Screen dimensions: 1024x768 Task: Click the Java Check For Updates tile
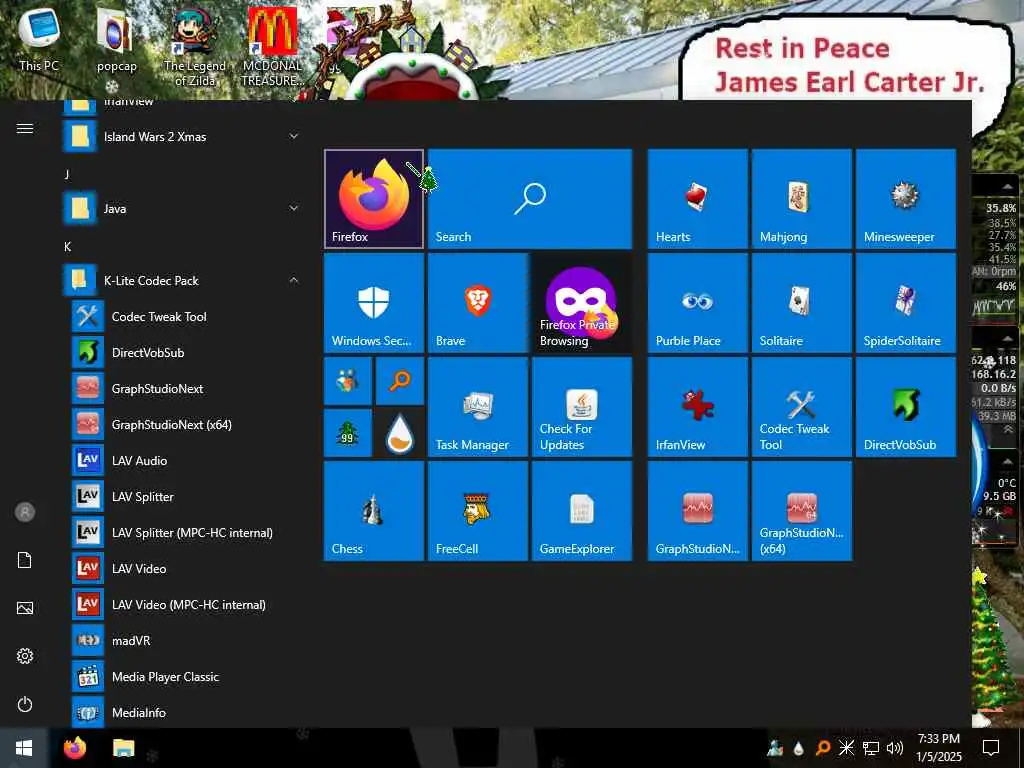pos(582,407)
